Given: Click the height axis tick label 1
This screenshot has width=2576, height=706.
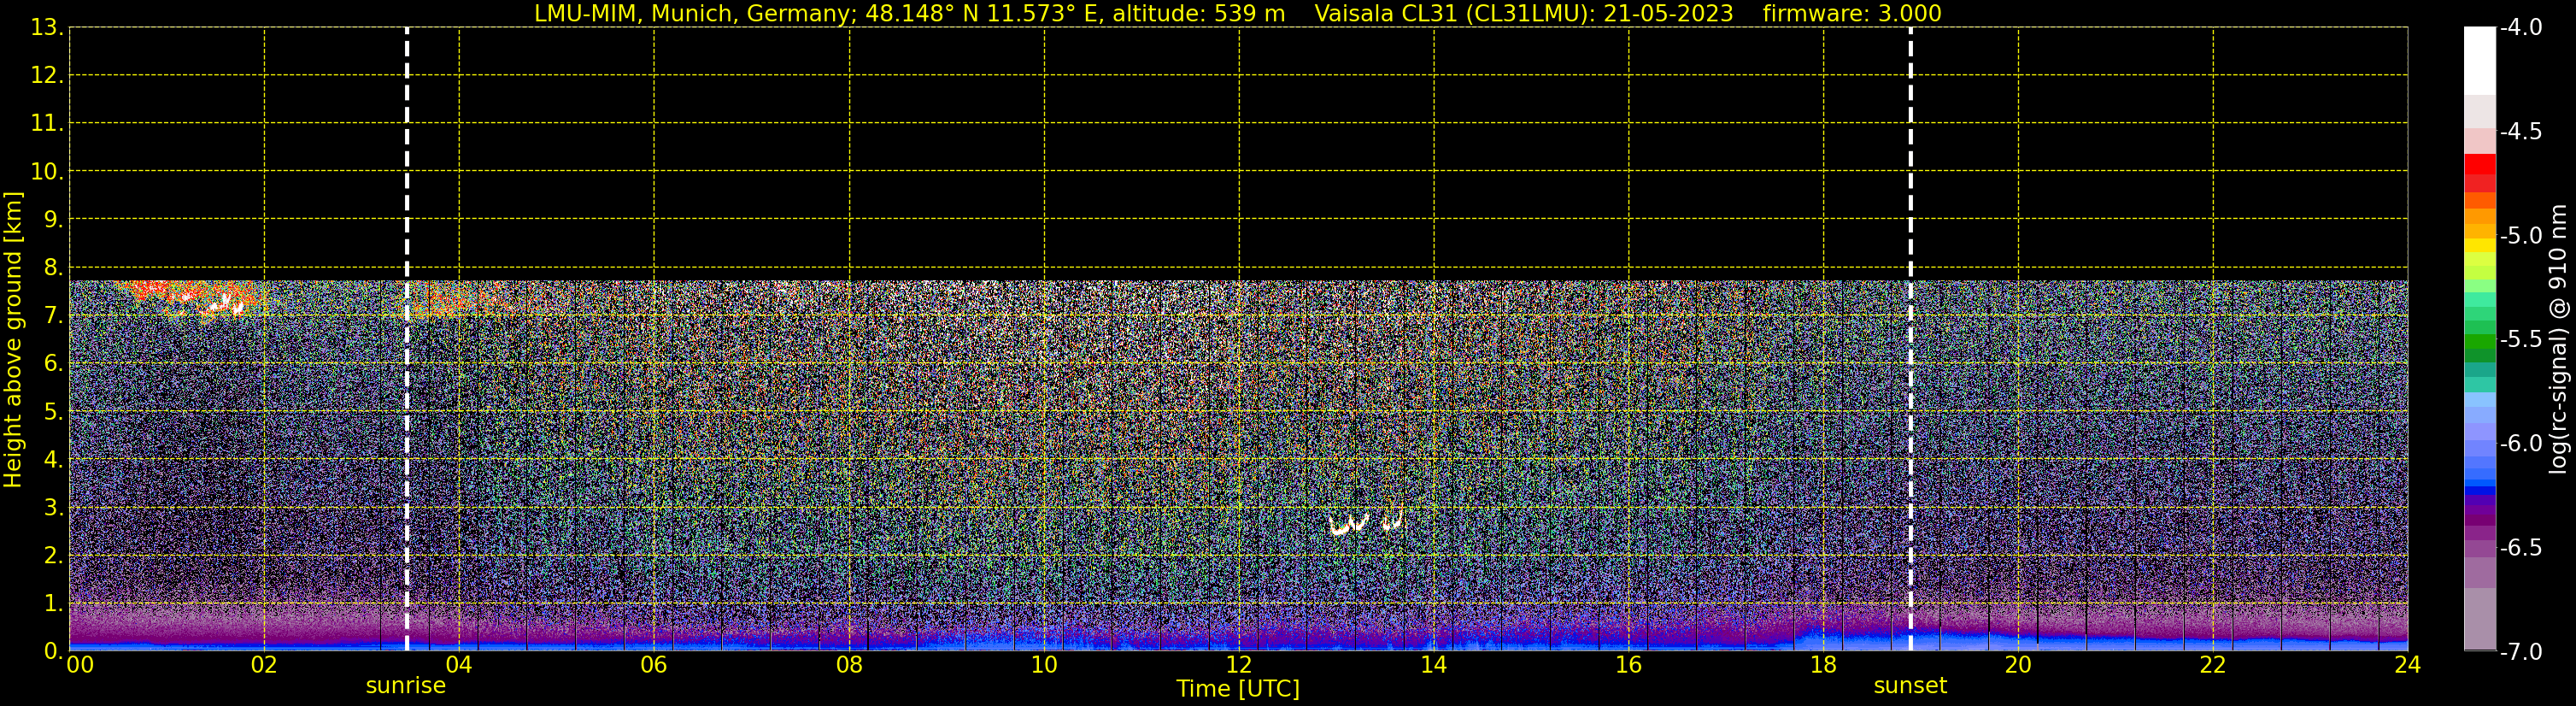Looking at the screenshot, I should pyautogui.click(x=53, y=603).
